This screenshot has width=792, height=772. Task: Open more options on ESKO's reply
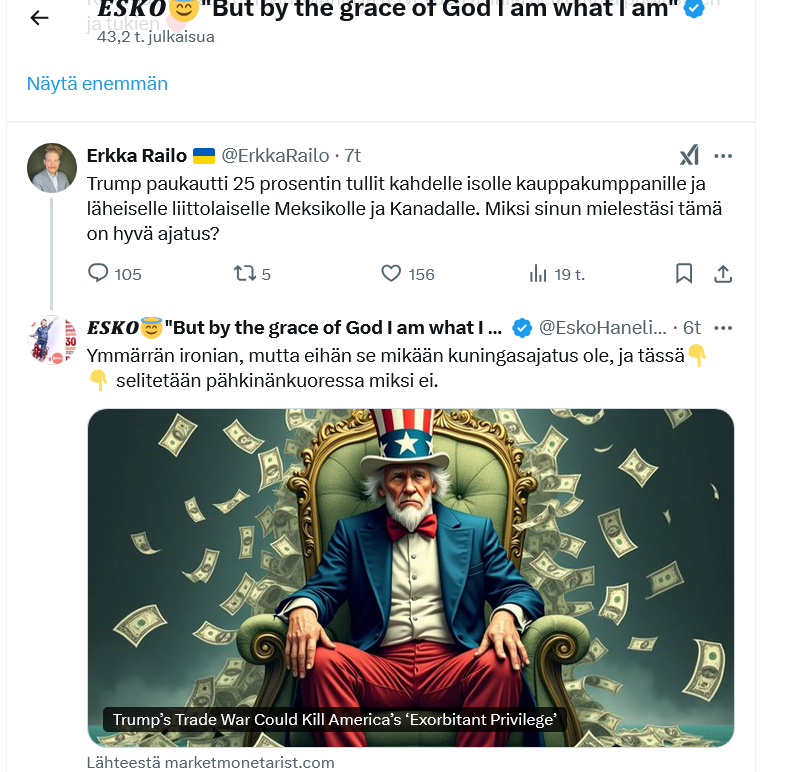tap(723, 328)
